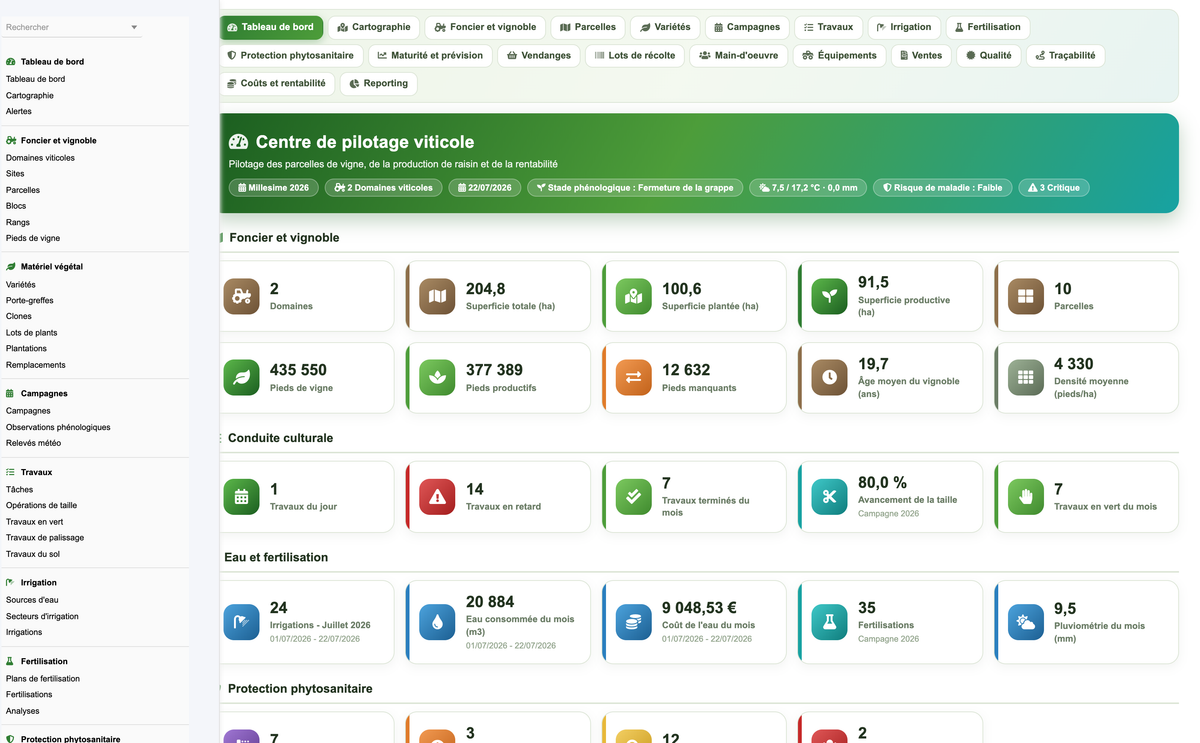The image size is (1200, 743).
Task: Open Travaux de palissage sidebar link
Action: (x=45, y=538)
